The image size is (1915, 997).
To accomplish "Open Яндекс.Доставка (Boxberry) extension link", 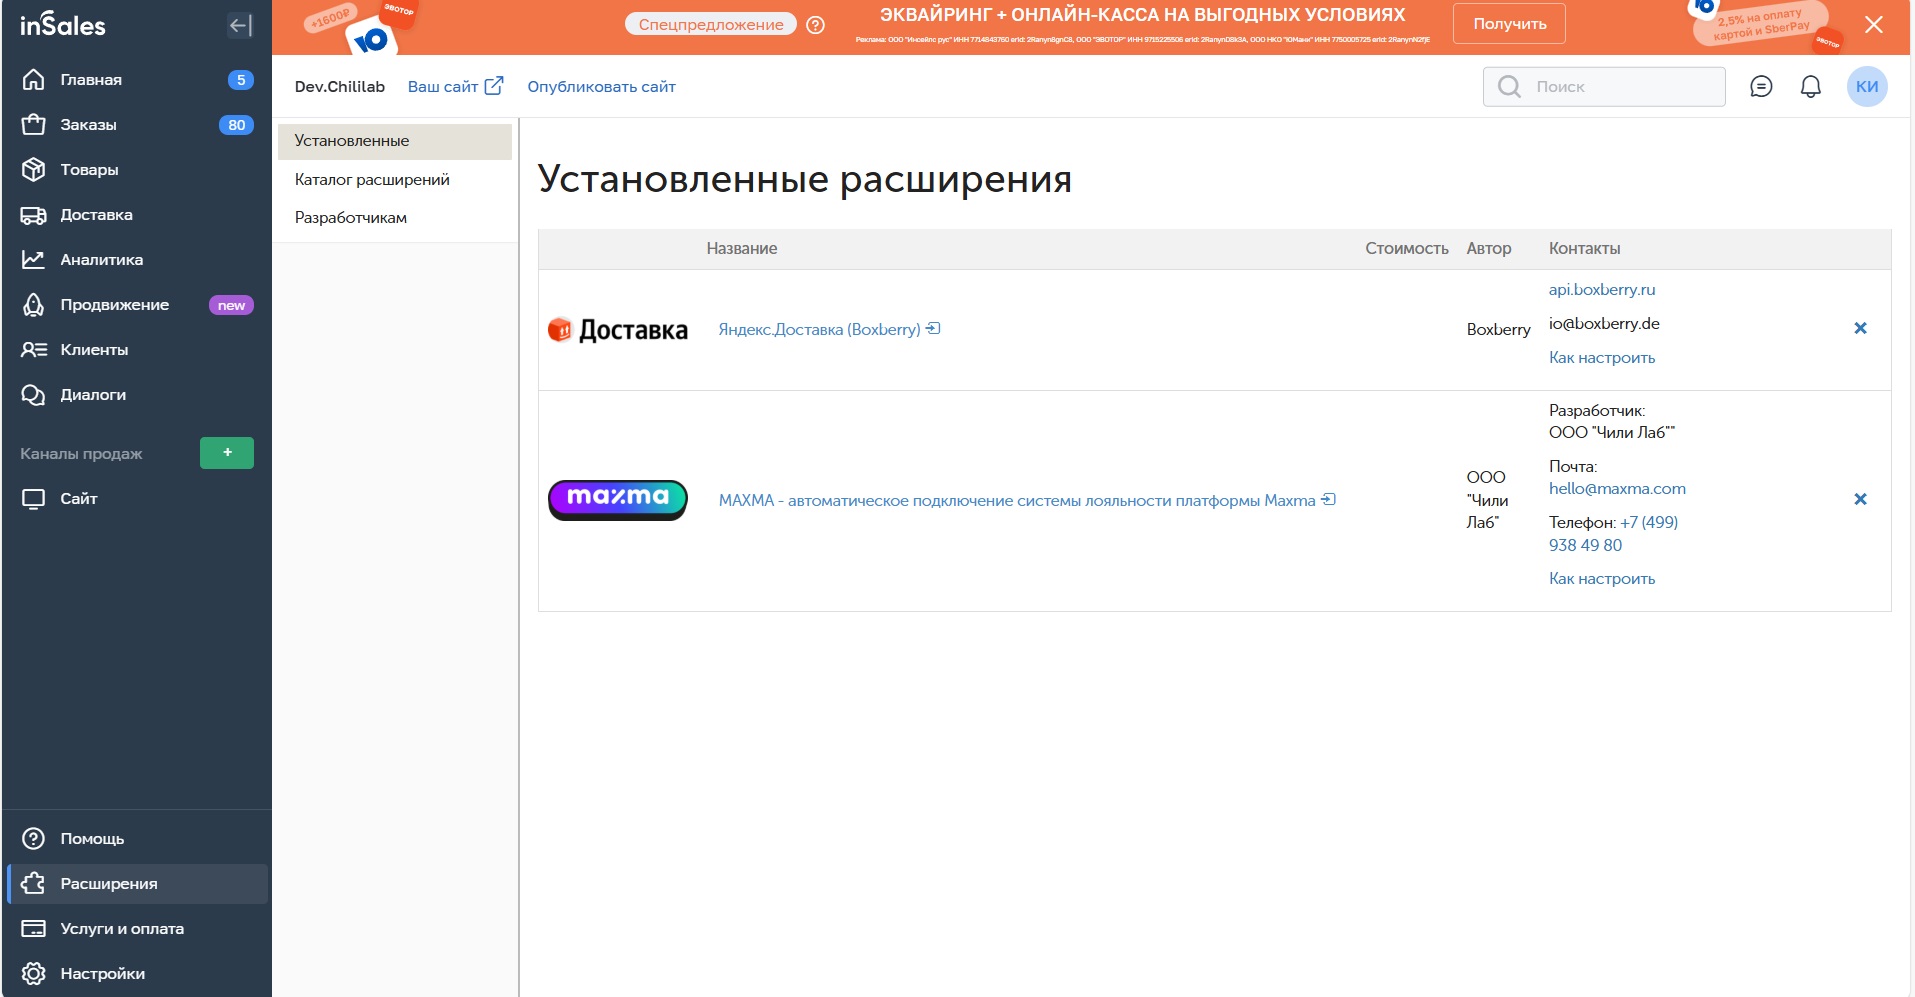I will pyautogui.click(x=819, y=330).
